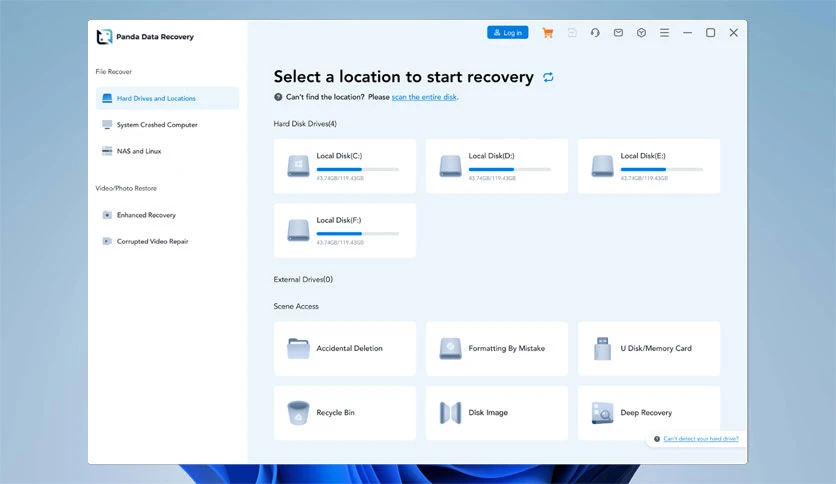Start the Deep Recovery text label

tap(646, 413)
